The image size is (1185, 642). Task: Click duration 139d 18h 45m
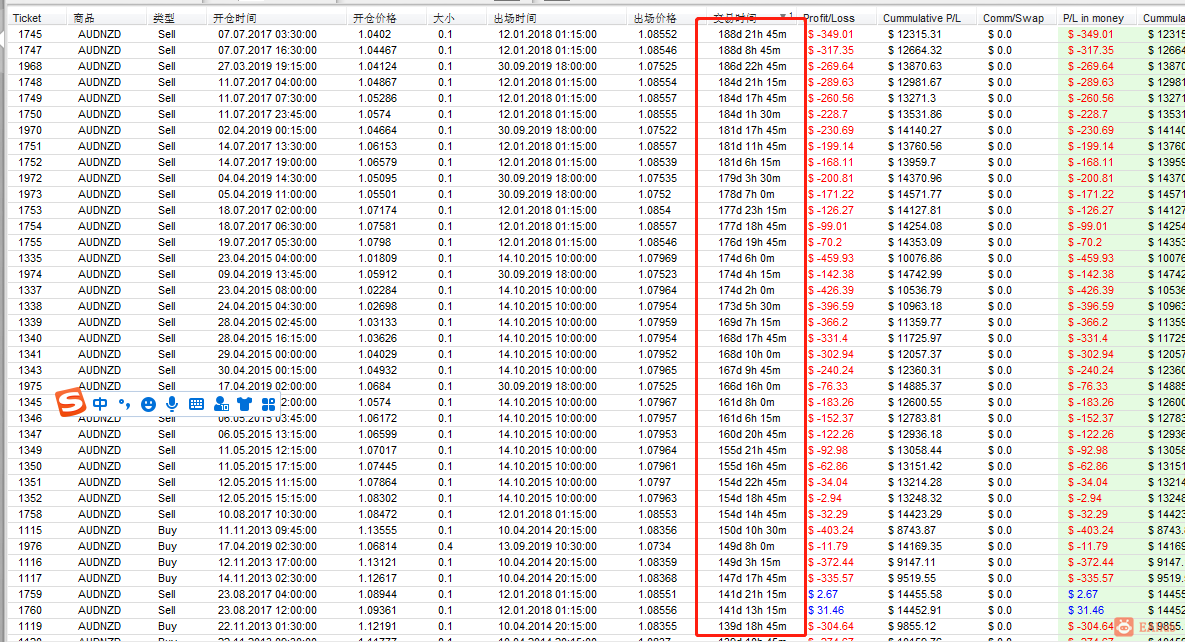click(x=752, y=626)
